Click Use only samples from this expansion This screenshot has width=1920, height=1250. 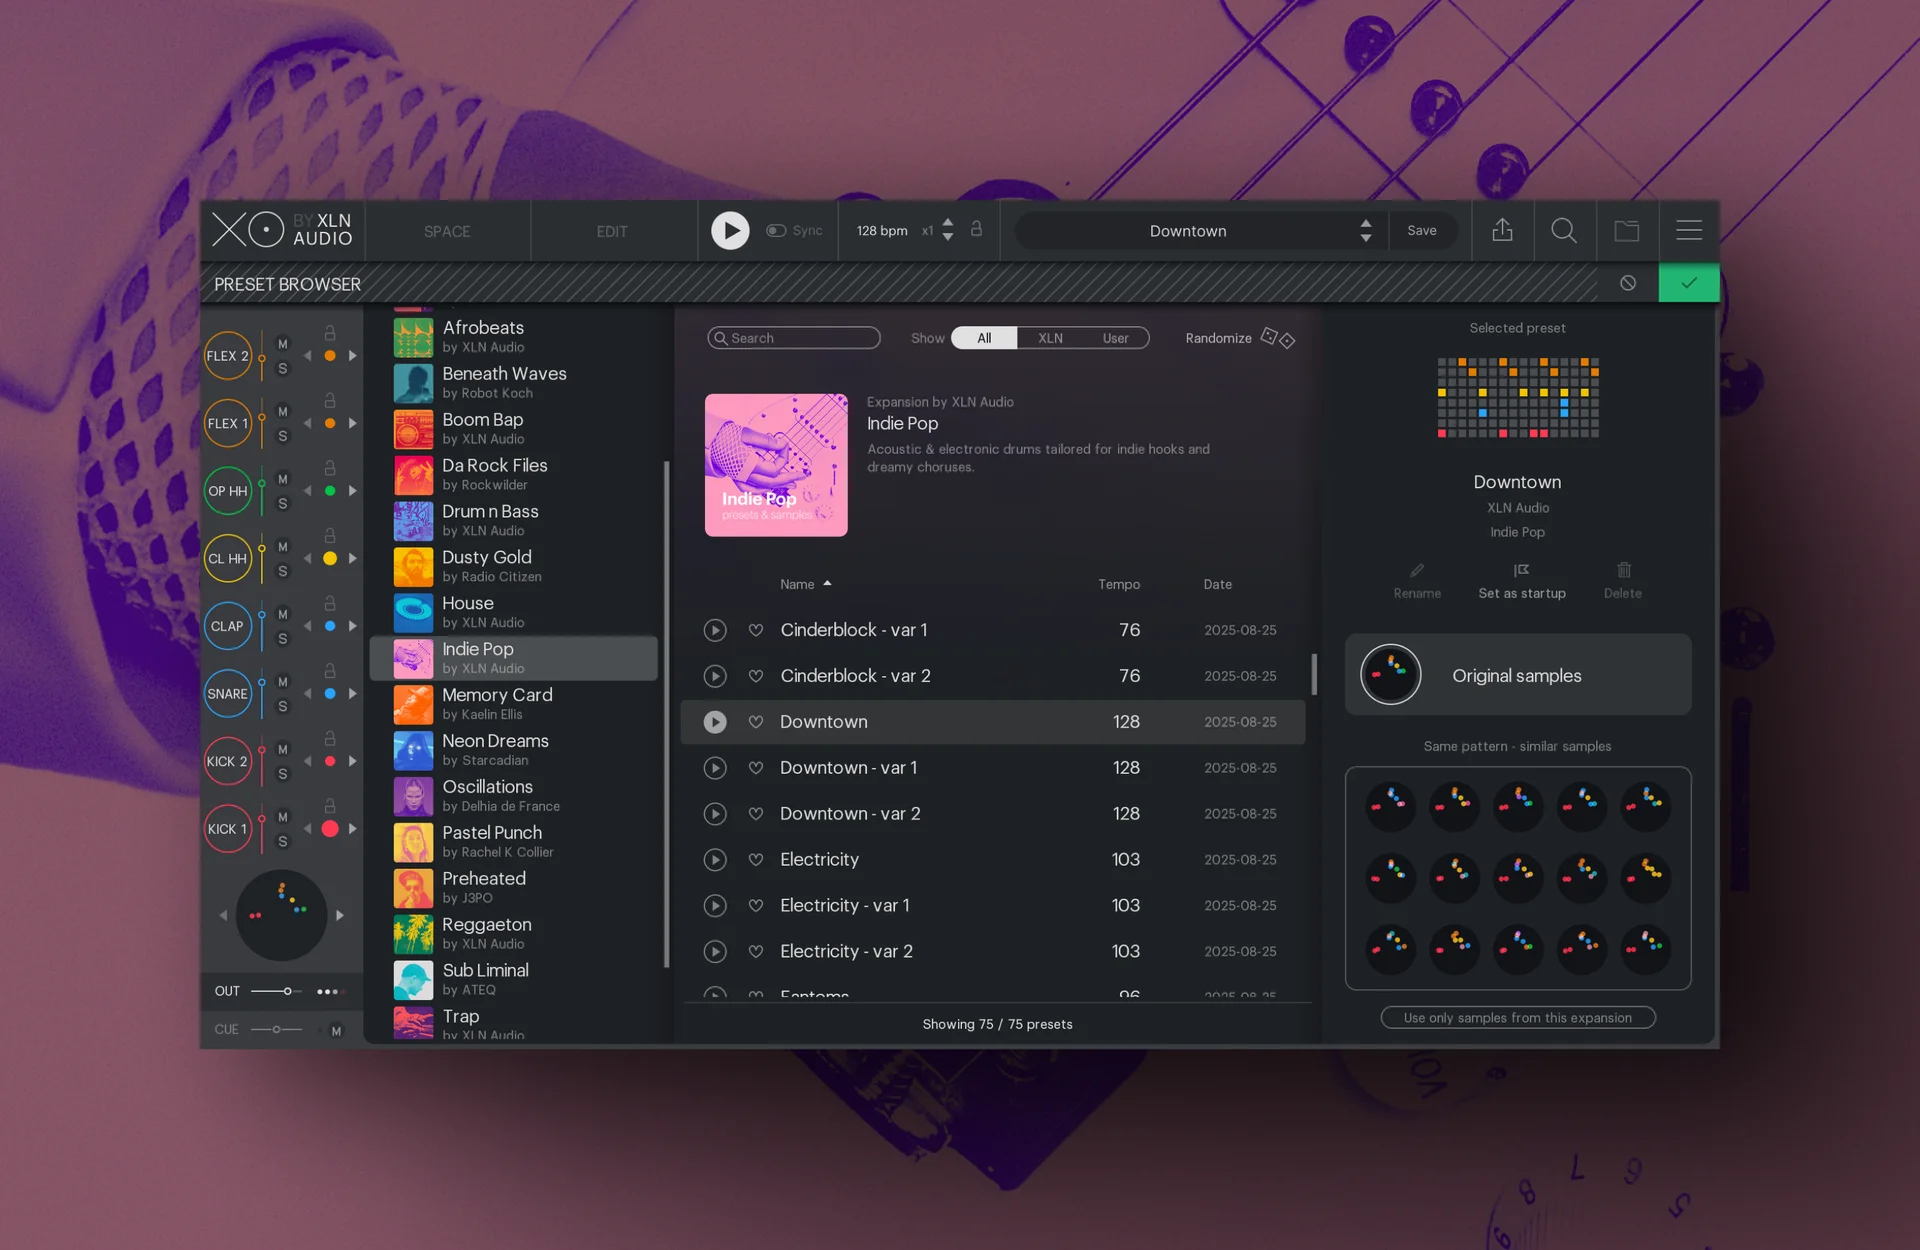coord(1518,1017)
